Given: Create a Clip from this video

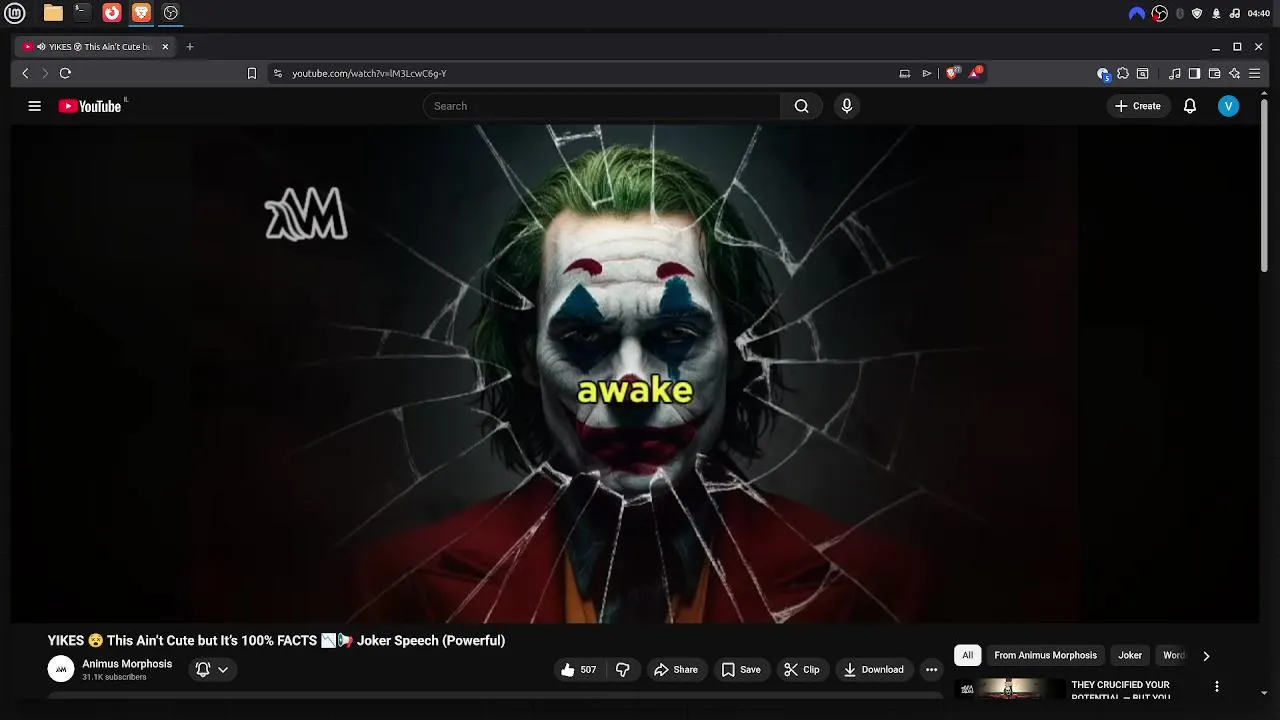Looking at the screenshot, I should (802, 670).
